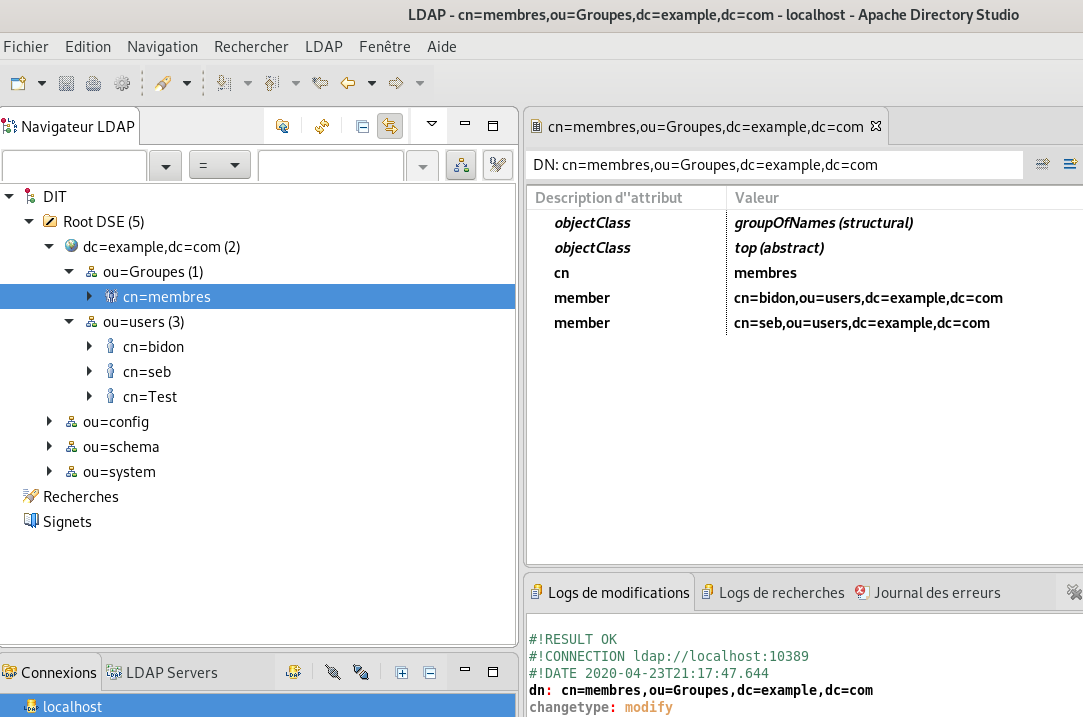1083x717 pixels.
Task: Click the quick search attribute input field
Action: tap(74, 166)
